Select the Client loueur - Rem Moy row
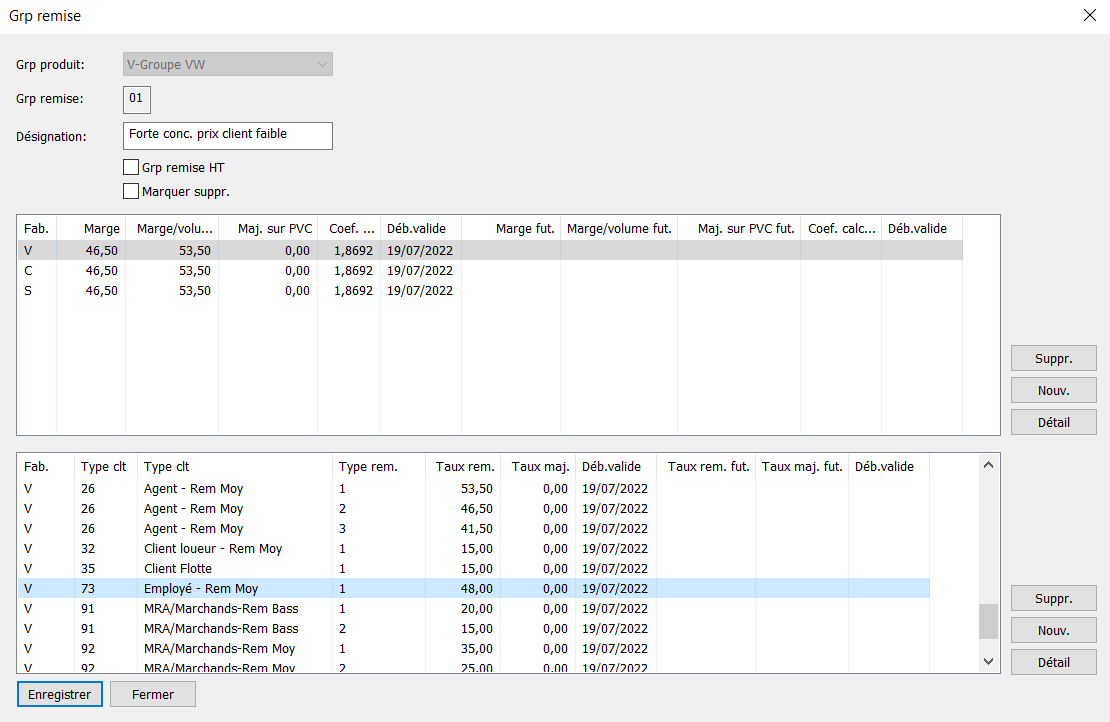 [x=474, y=549]
